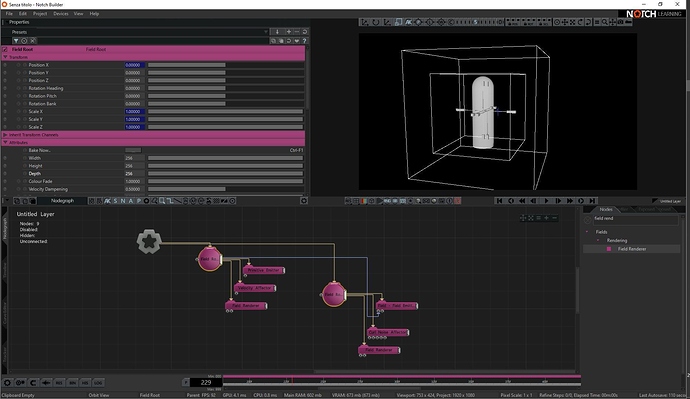The height and width of the screenshot is (399, 690).
Task: Click the current frame number 229 field
Action: click(x=206, y=382)
